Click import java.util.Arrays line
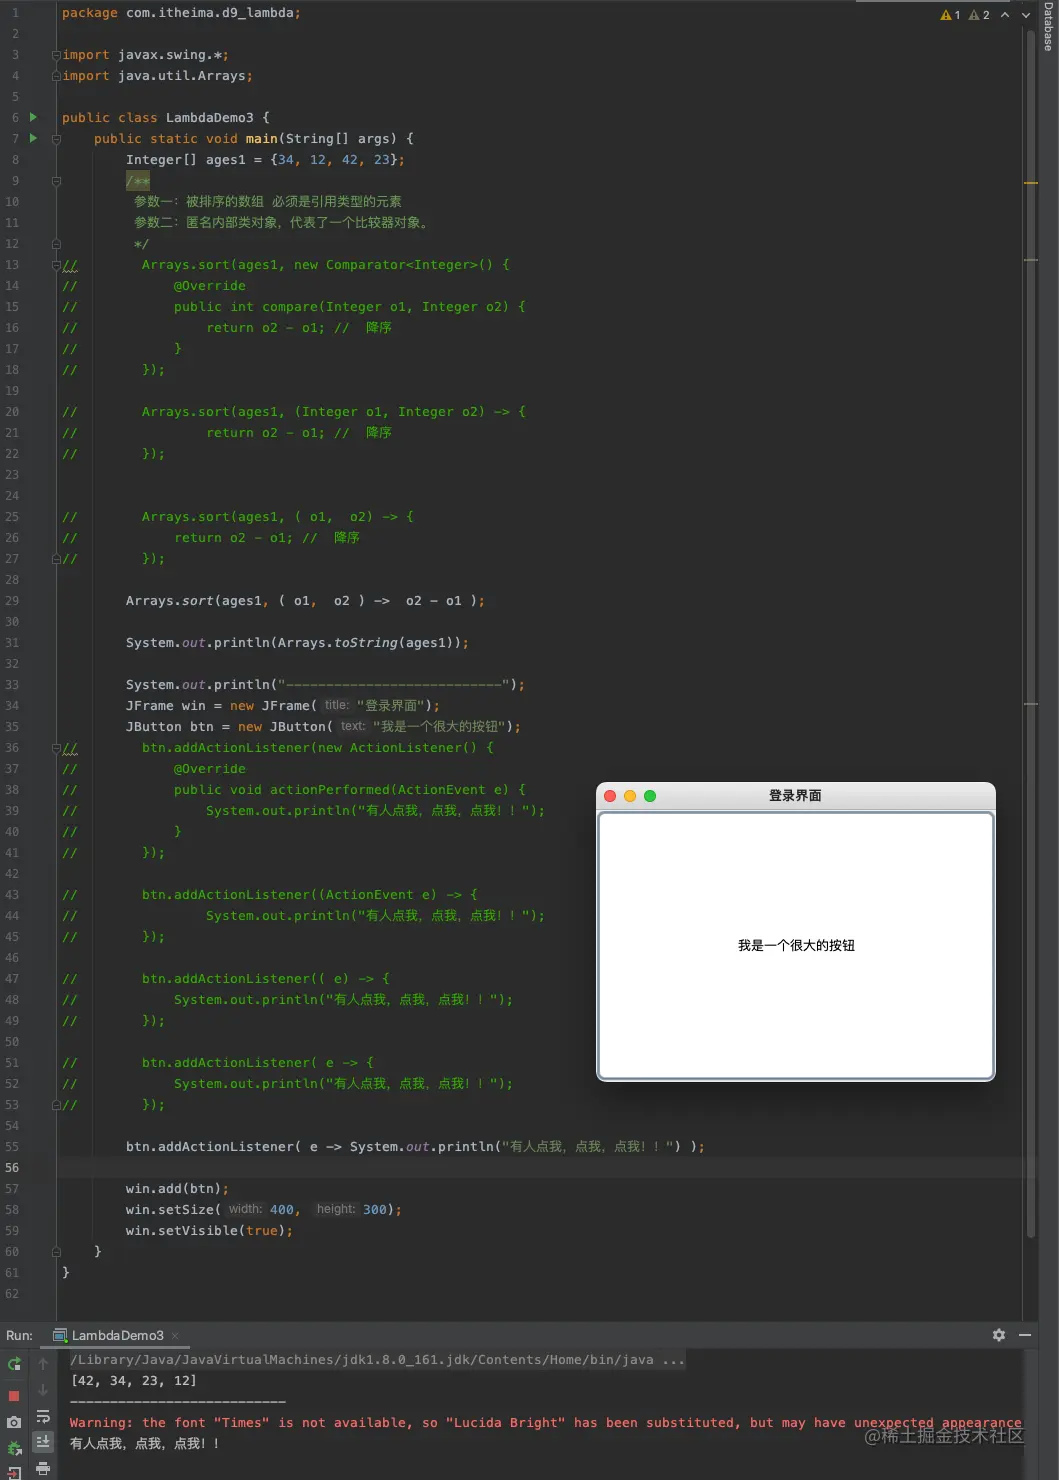Image resolution: width=1059 pixels, height=1480 pixels. (x=157, y=76)
